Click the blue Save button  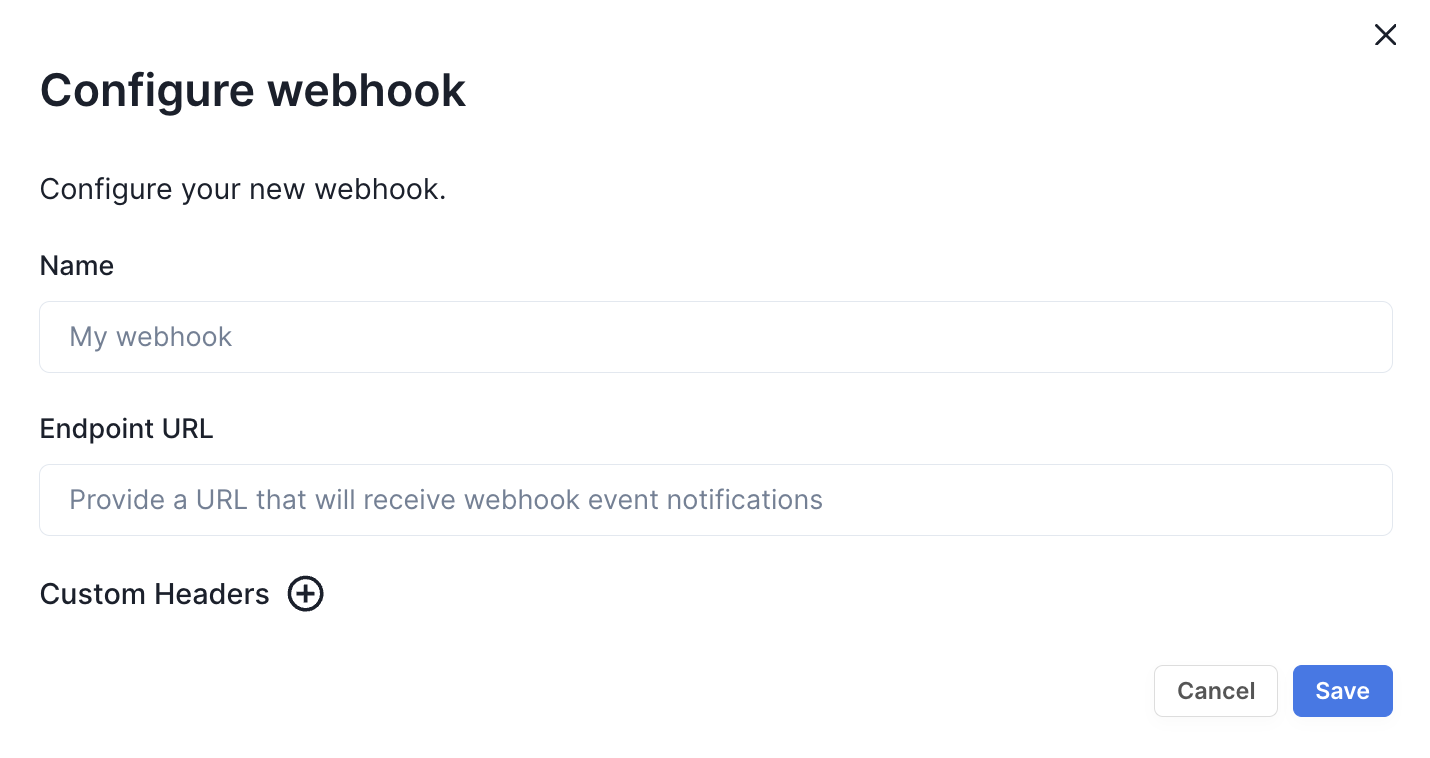pyautogui.click(x=1342, y=691)
